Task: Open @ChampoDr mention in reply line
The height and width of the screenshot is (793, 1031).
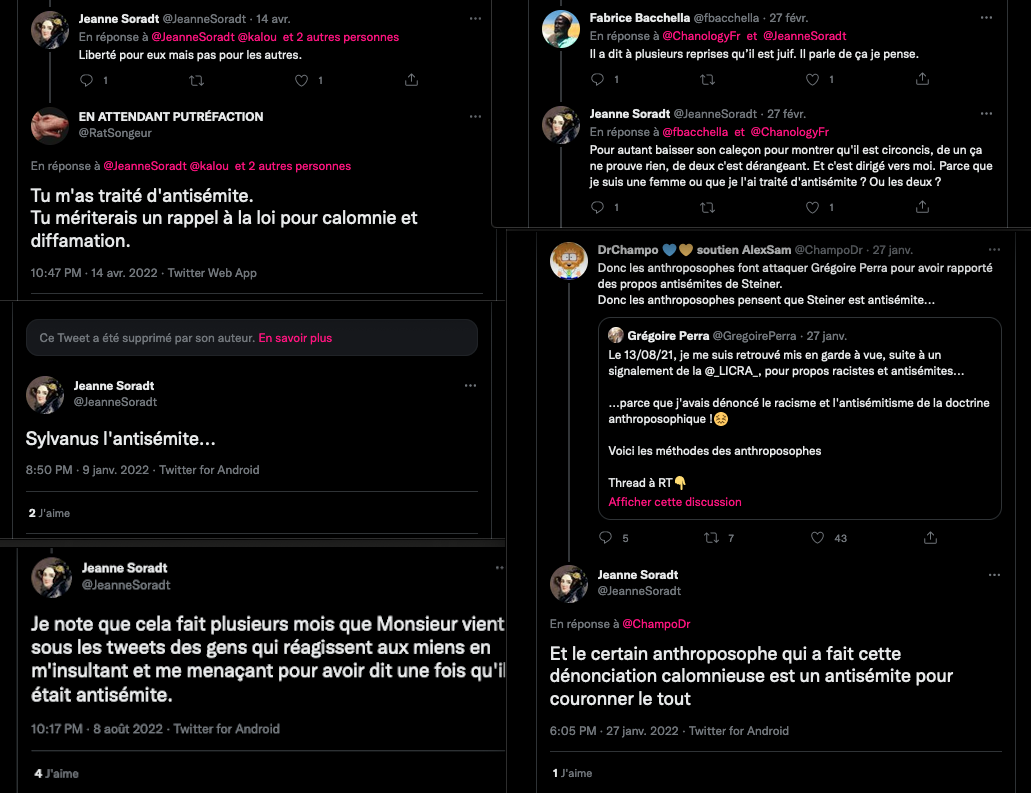Action: [x=656, y=624]
